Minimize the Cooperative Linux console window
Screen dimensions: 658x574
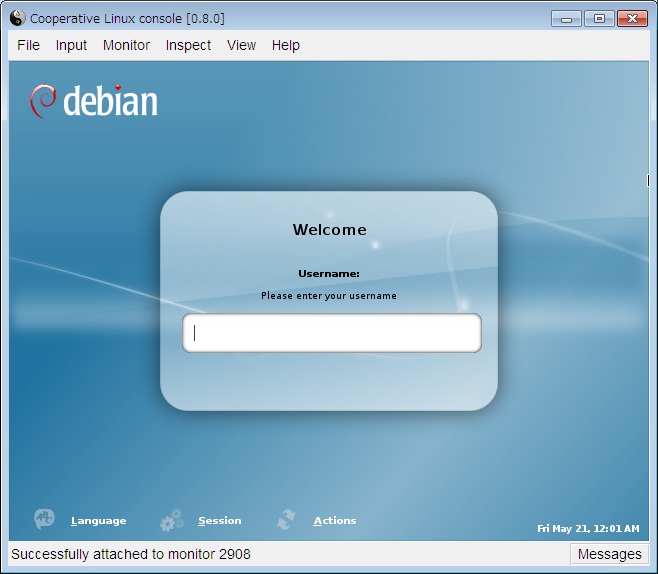[566, 18]
